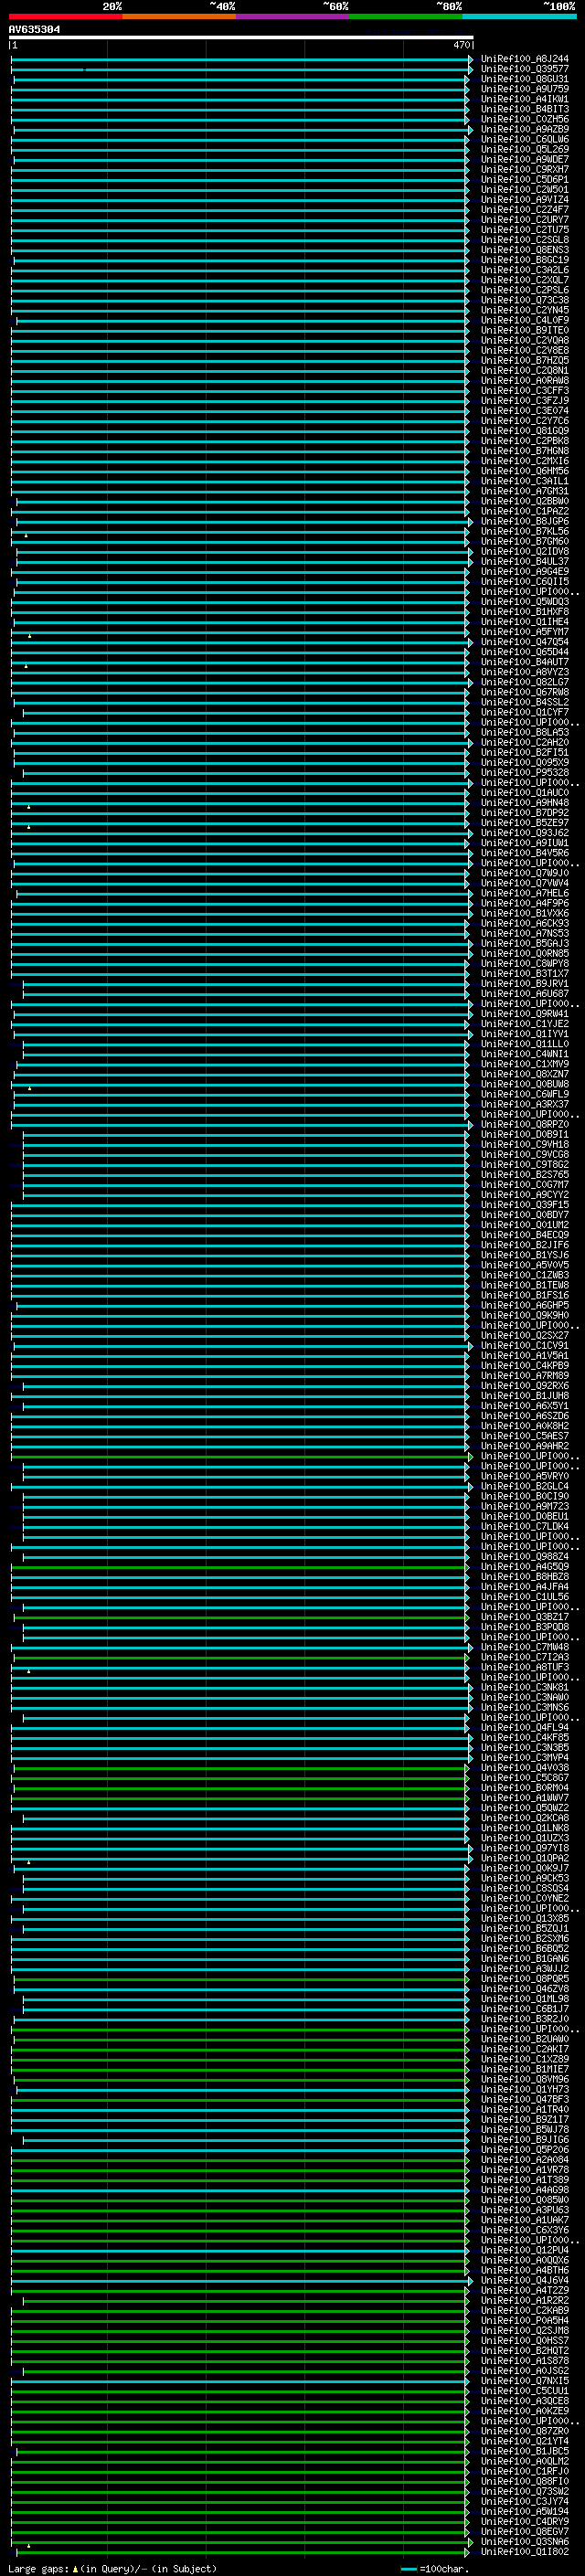Select the UniRef100_Q7NXI5 label
This screenshot has height=2576, width=585.
[x=524, y=2381]
